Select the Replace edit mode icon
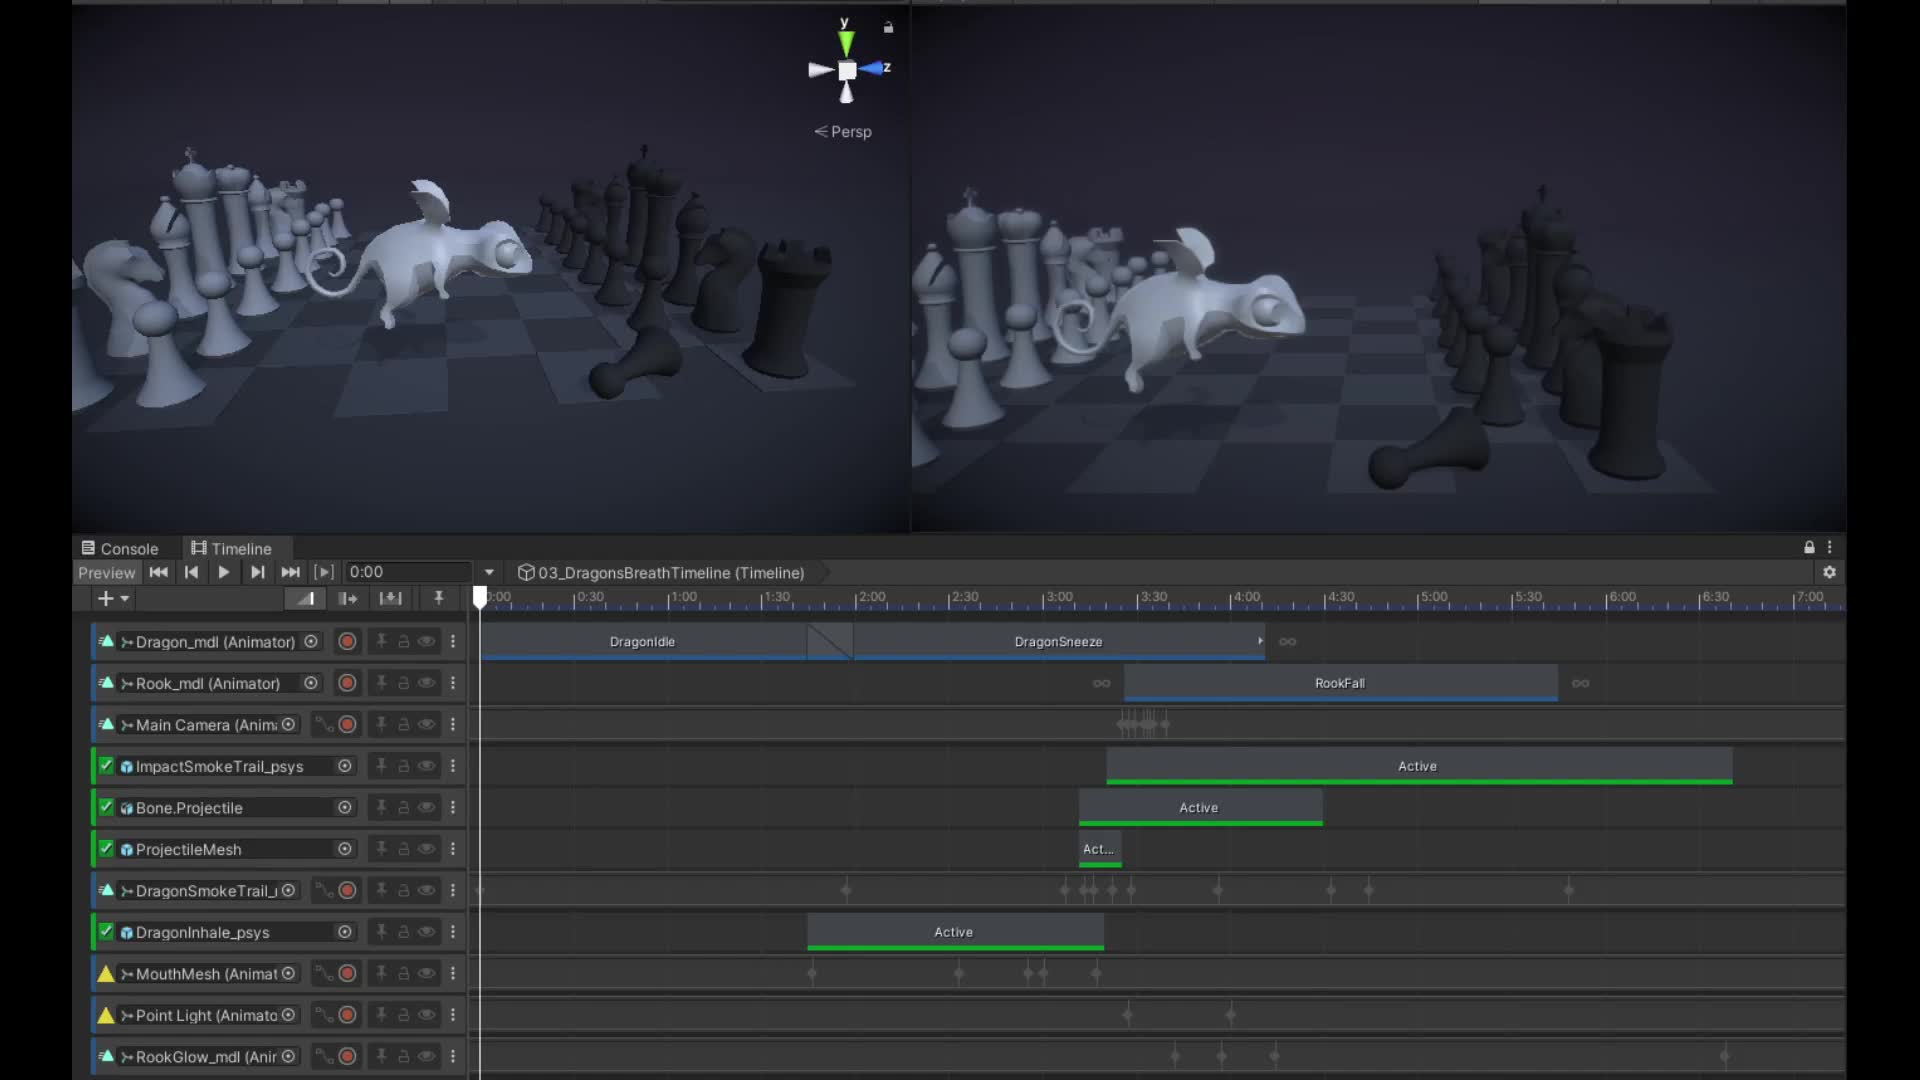The width and height of the screenshot is (1920, 1080). [x=391, y=598]
